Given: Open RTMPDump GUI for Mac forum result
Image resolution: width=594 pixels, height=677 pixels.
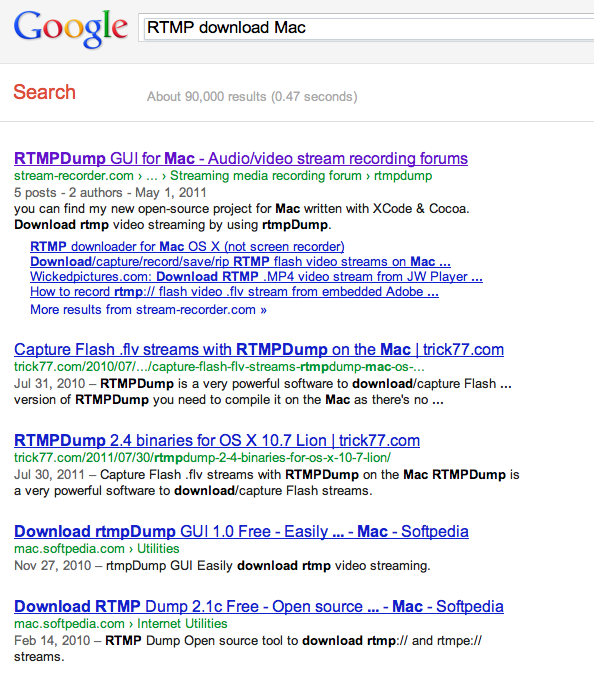Looking at the screenshot, I should tap(241, 158).
